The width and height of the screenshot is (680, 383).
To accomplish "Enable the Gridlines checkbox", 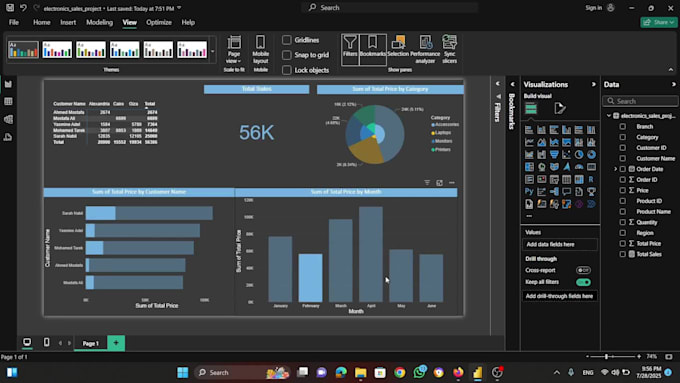I will pos(287,40).
